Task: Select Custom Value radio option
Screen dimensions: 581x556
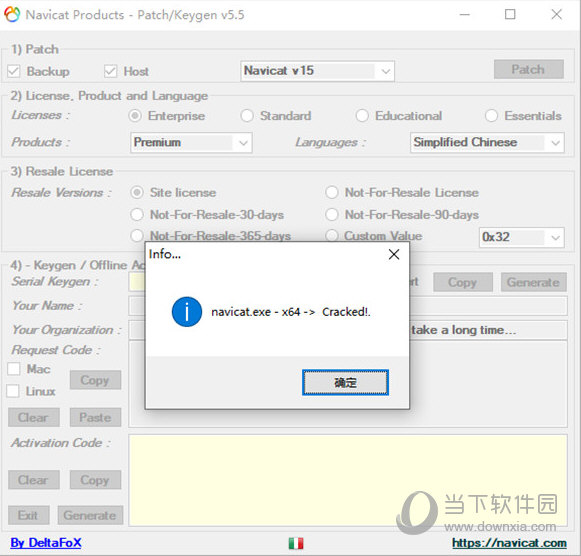Action: [332, 236]
